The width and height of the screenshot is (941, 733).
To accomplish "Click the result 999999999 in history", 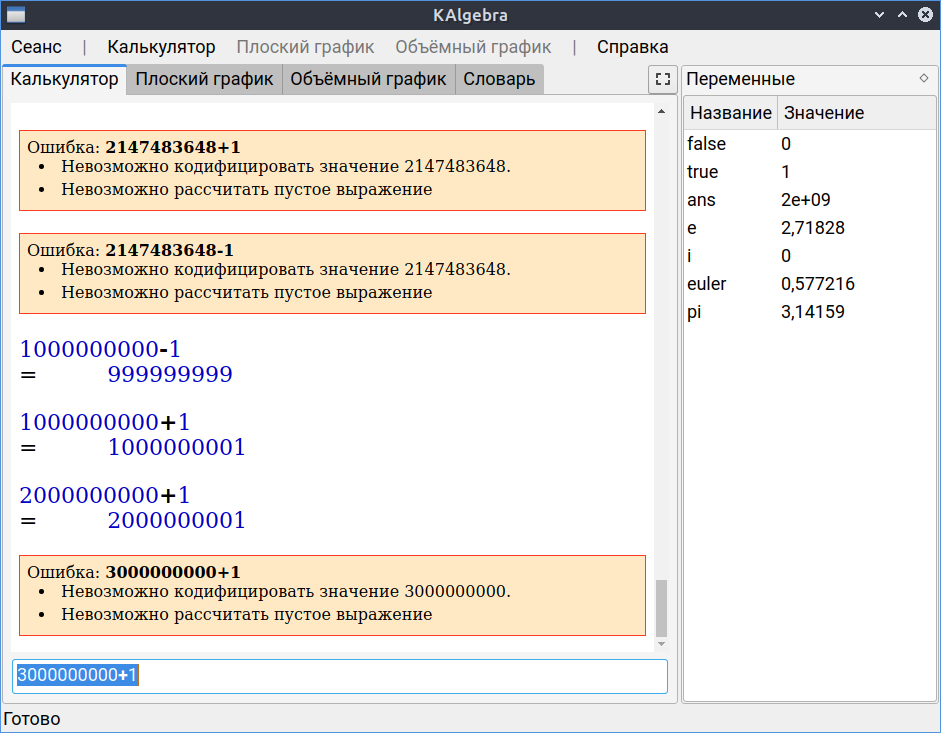I will pos(170,375).
